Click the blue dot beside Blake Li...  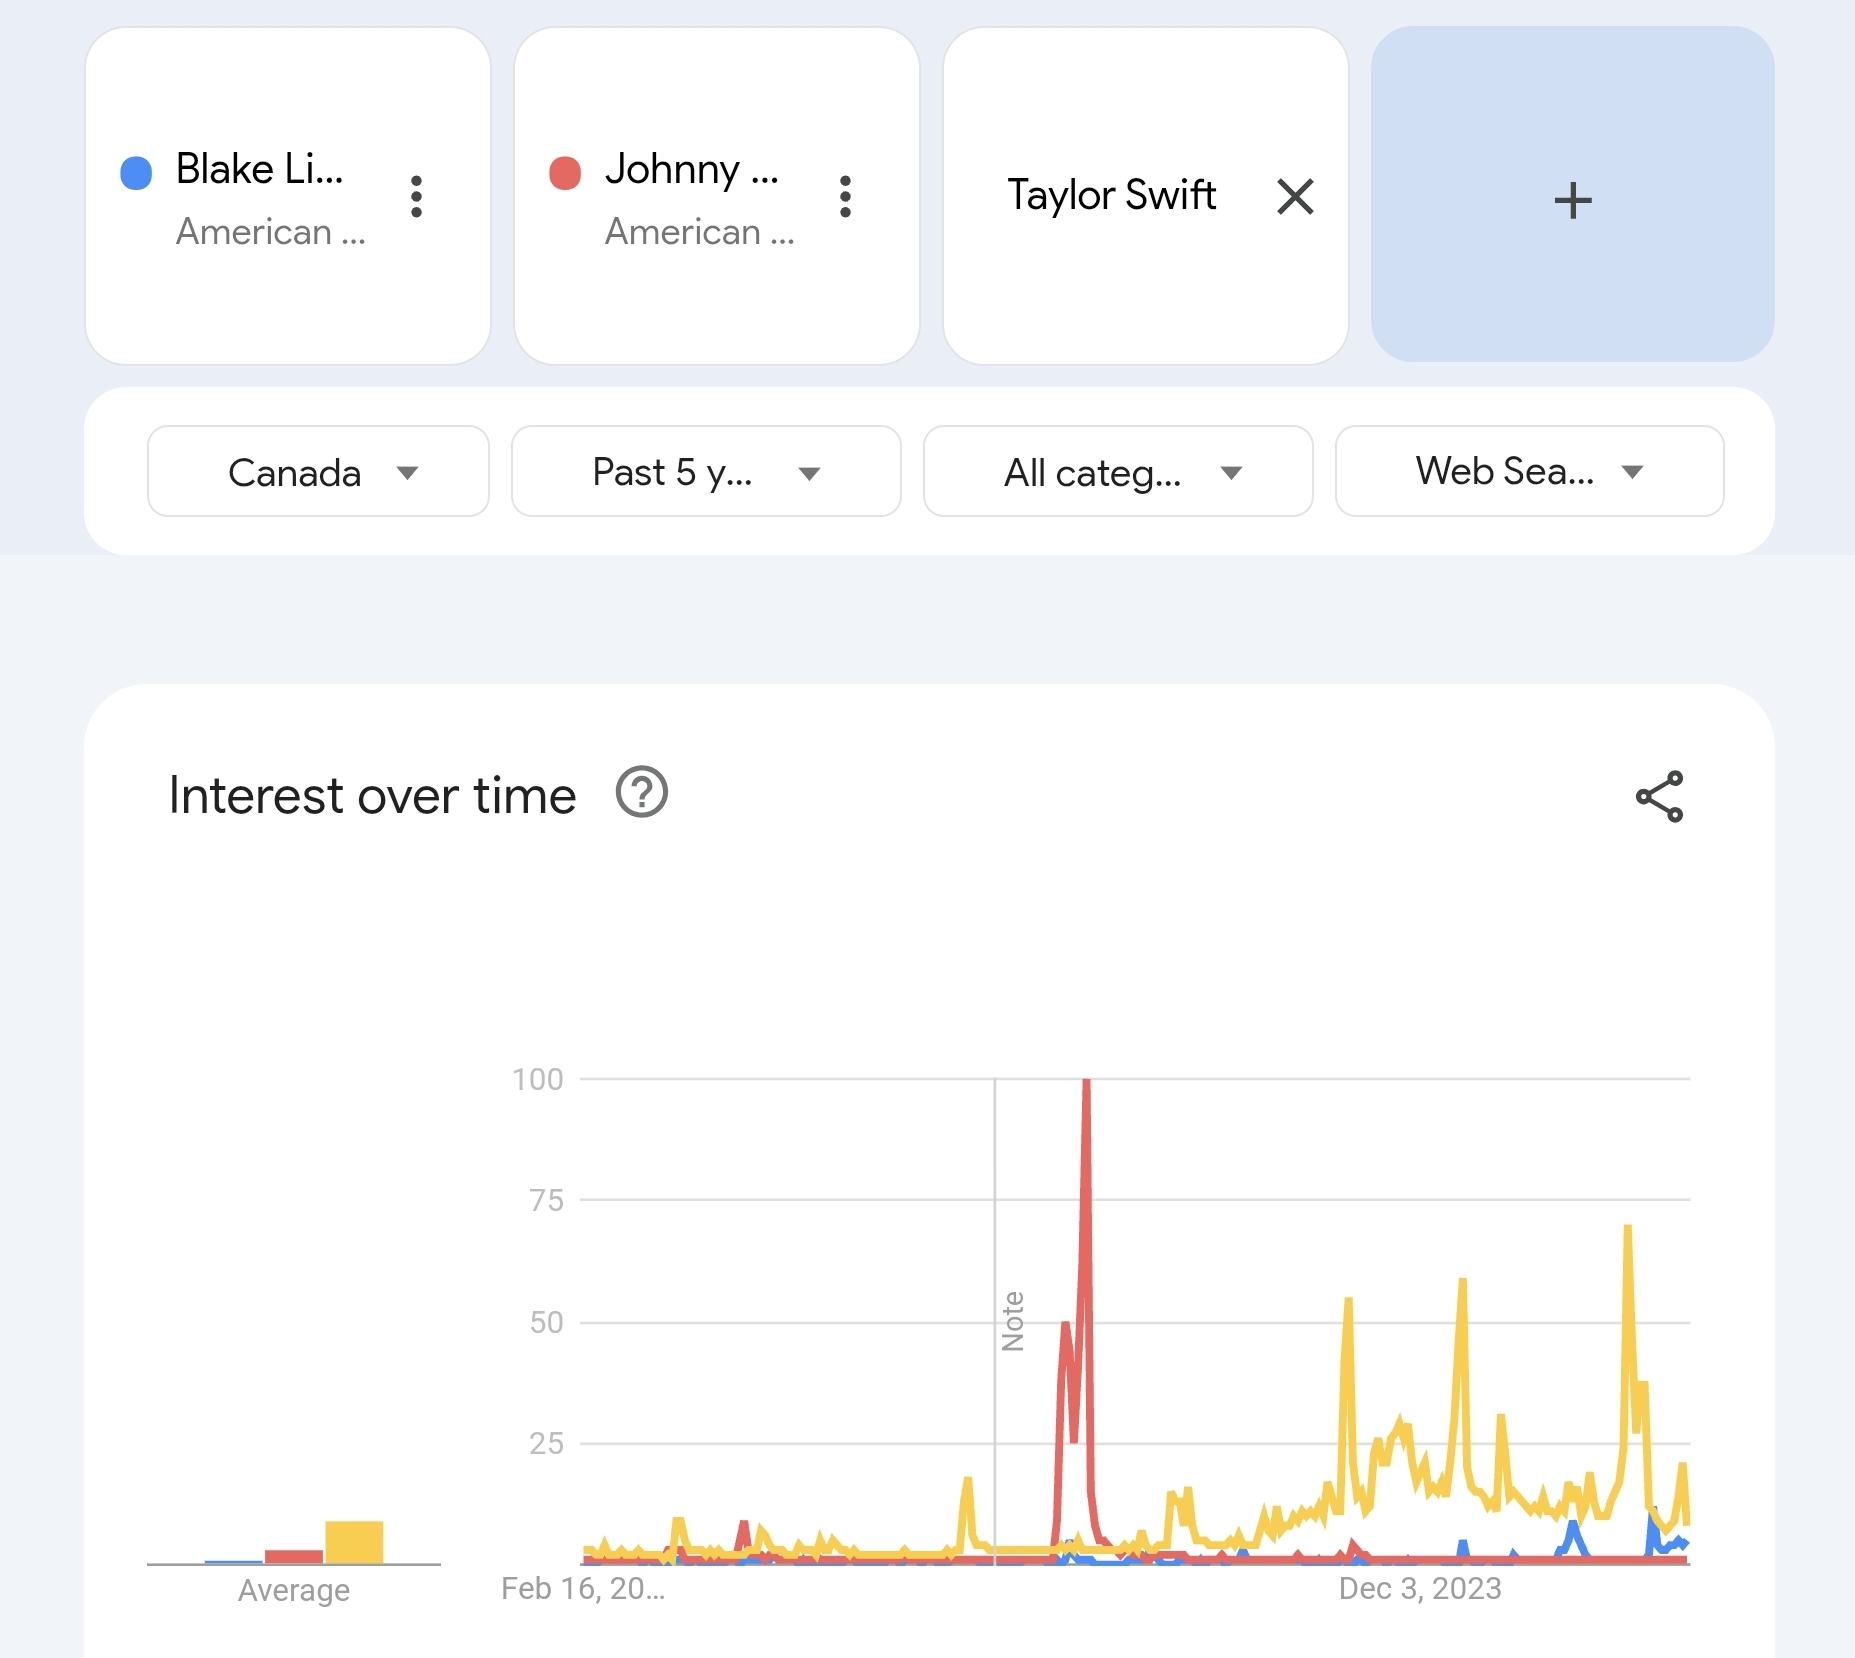136,172
